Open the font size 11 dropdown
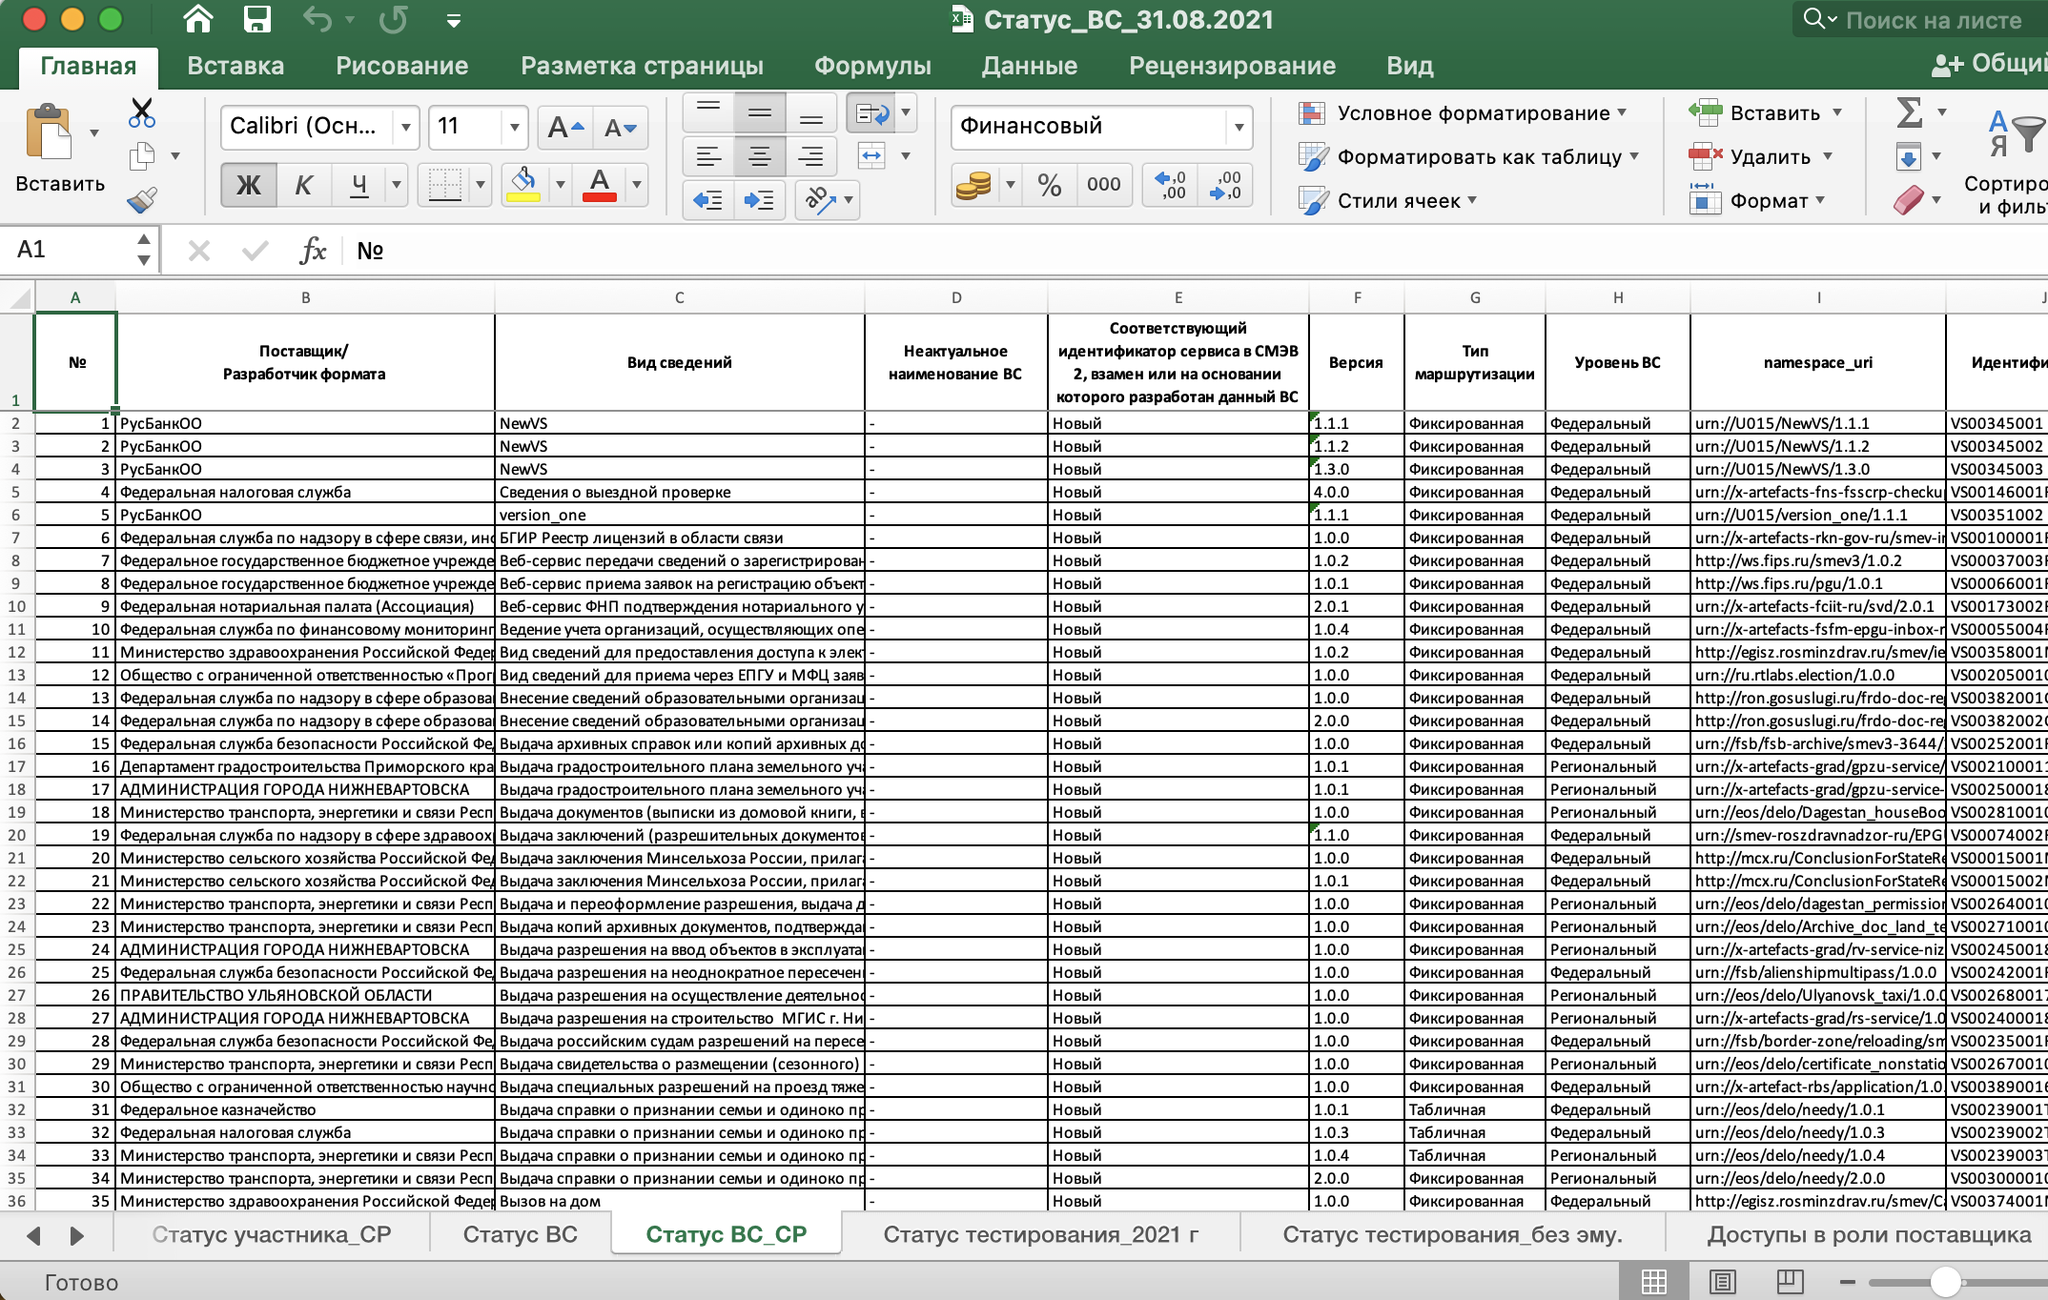The image size is (2048, 1300). pyautogui.click(x=514, y=127)
